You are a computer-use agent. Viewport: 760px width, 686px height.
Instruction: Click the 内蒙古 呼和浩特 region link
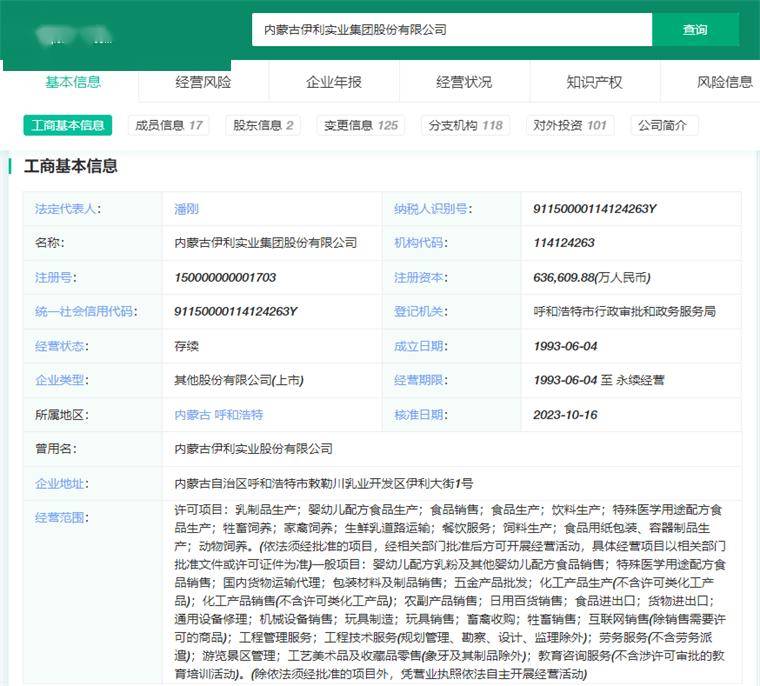pyautogui.click(x=219, y=415)
